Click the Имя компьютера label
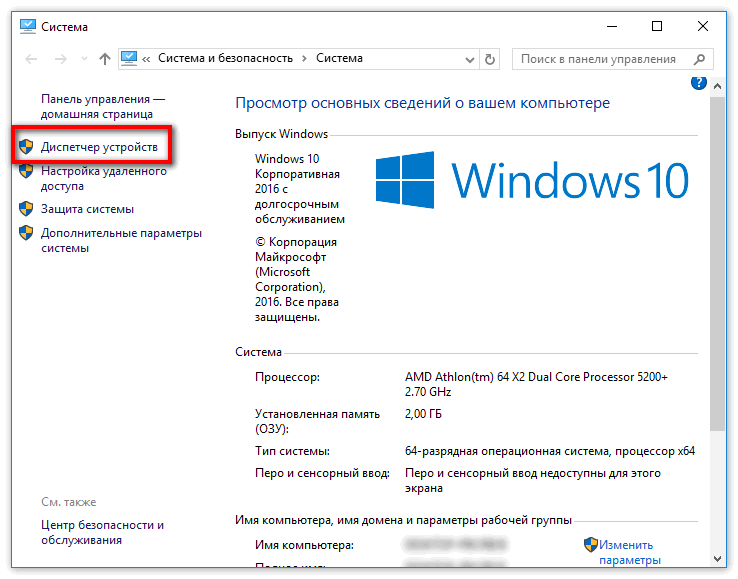 305,545
